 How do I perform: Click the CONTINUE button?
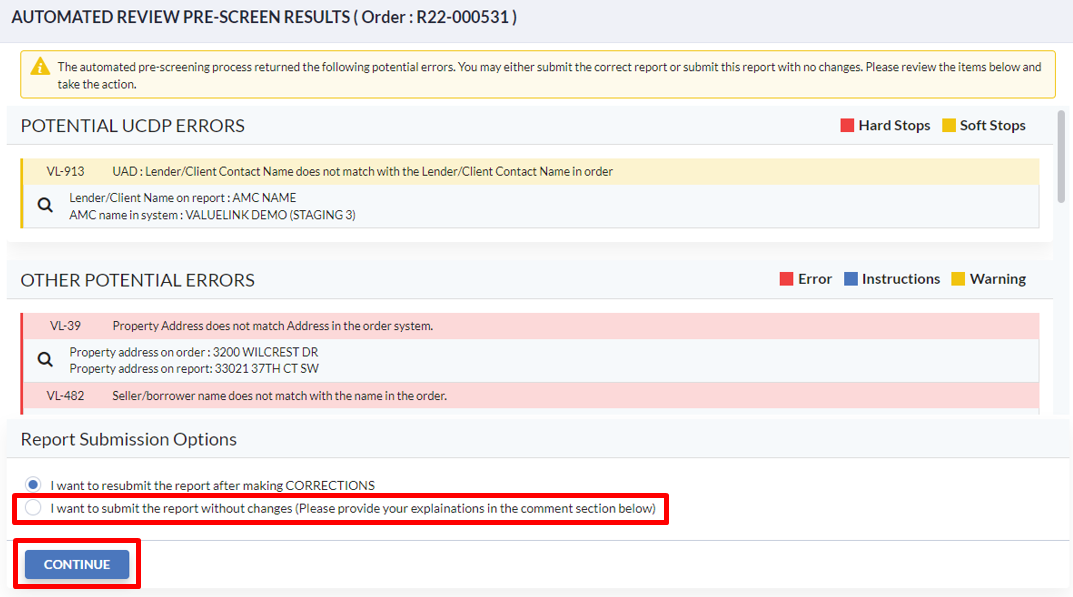77,564
